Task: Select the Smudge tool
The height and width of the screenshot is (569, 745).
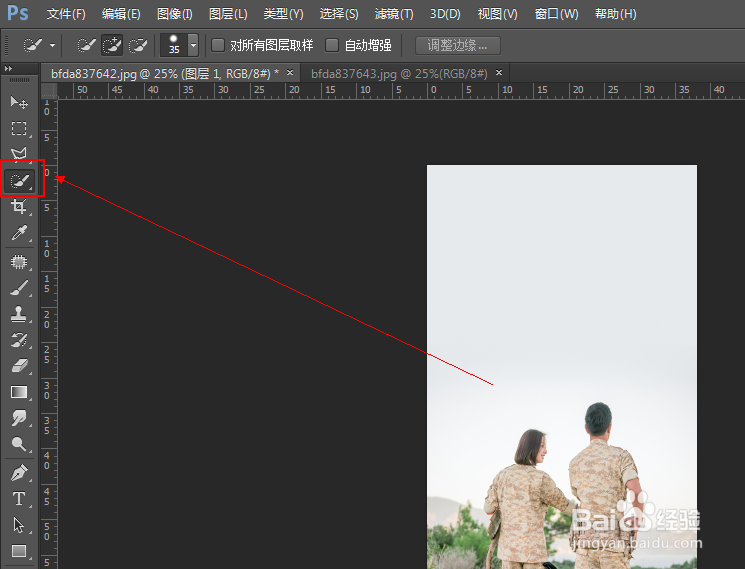Action: (x=19, y=418)
